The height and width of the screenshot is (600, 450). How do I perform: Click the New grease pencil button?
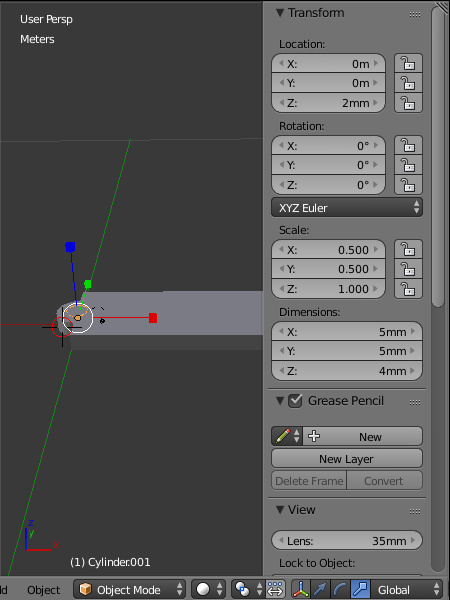pyautogui.click(x=363, y=436)
